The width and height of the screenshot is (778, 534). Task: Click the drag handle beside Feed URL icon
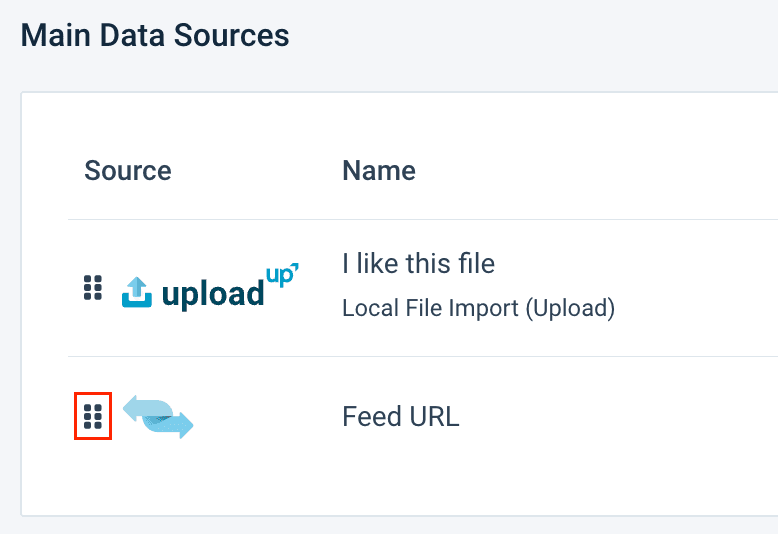coord(93,417)
